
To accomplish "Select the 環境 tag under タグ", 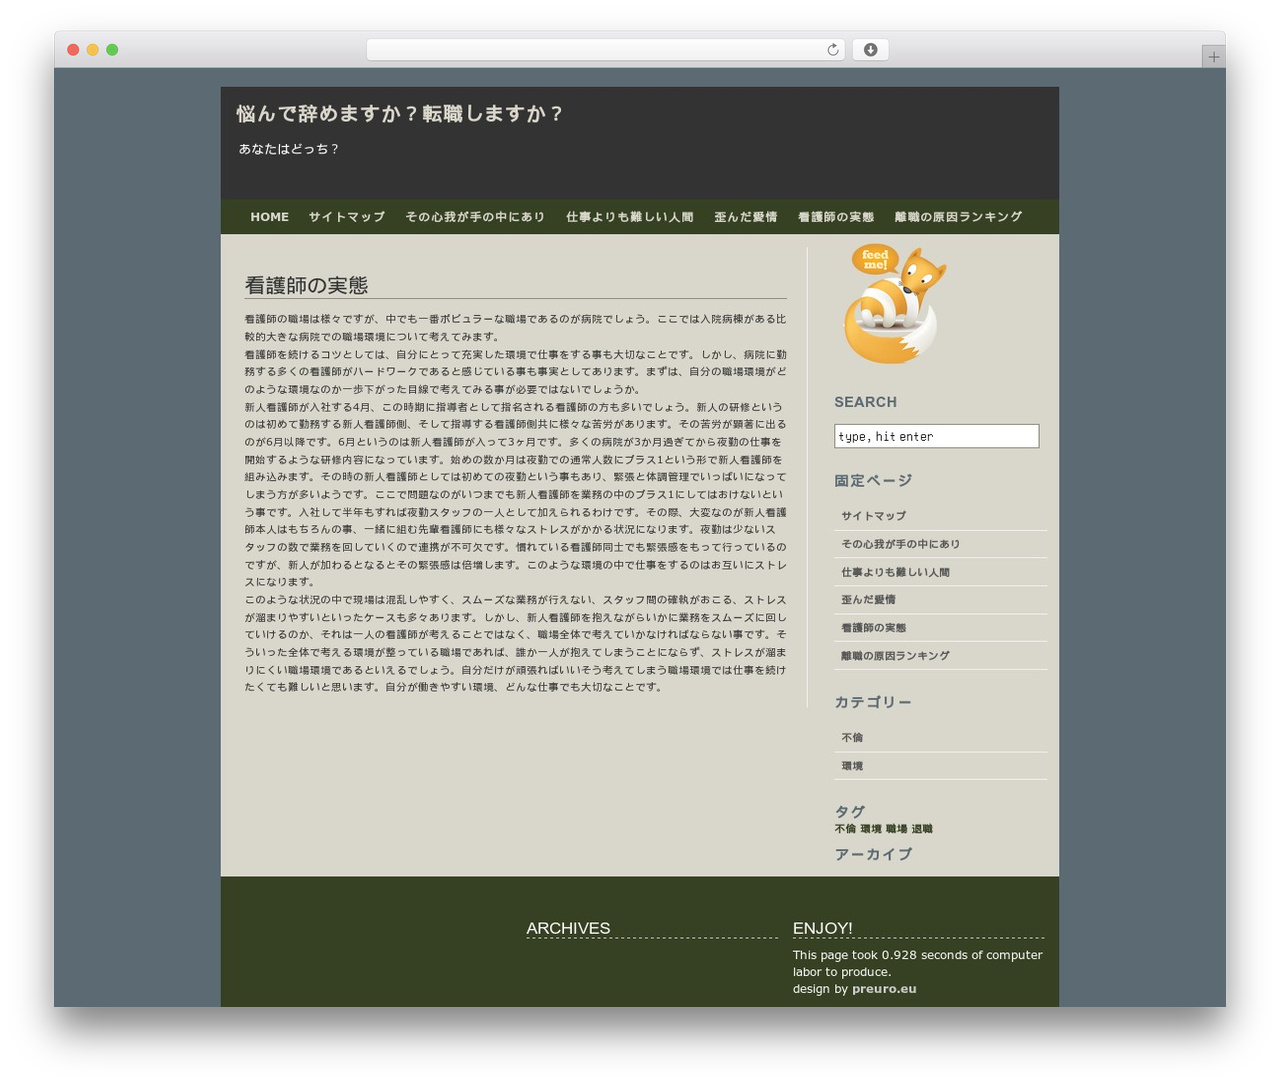I will pyautogui.click(x=871, y=829).
